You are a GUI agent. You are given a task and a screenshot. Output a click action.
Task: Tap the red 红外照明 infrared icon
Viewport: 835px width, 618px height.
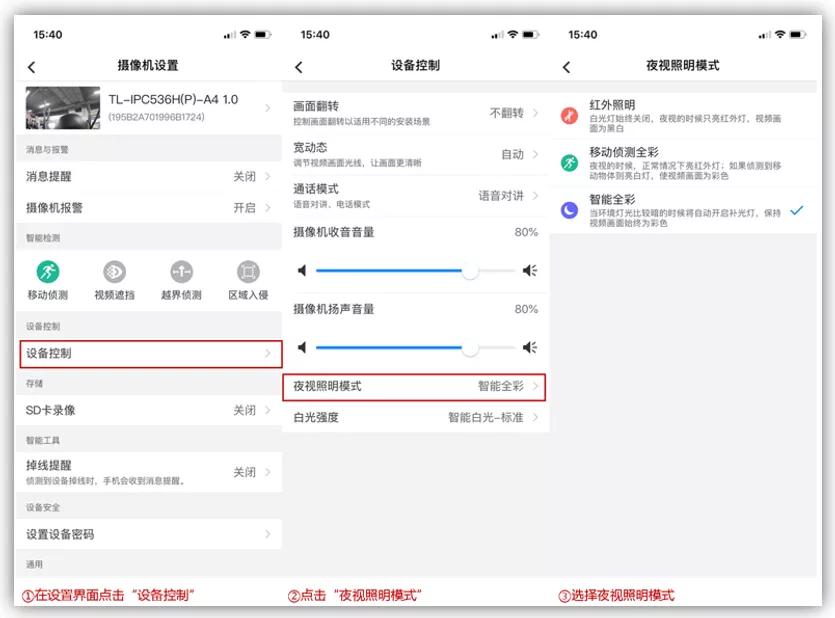pyautogui.click(x=568, y=115)
